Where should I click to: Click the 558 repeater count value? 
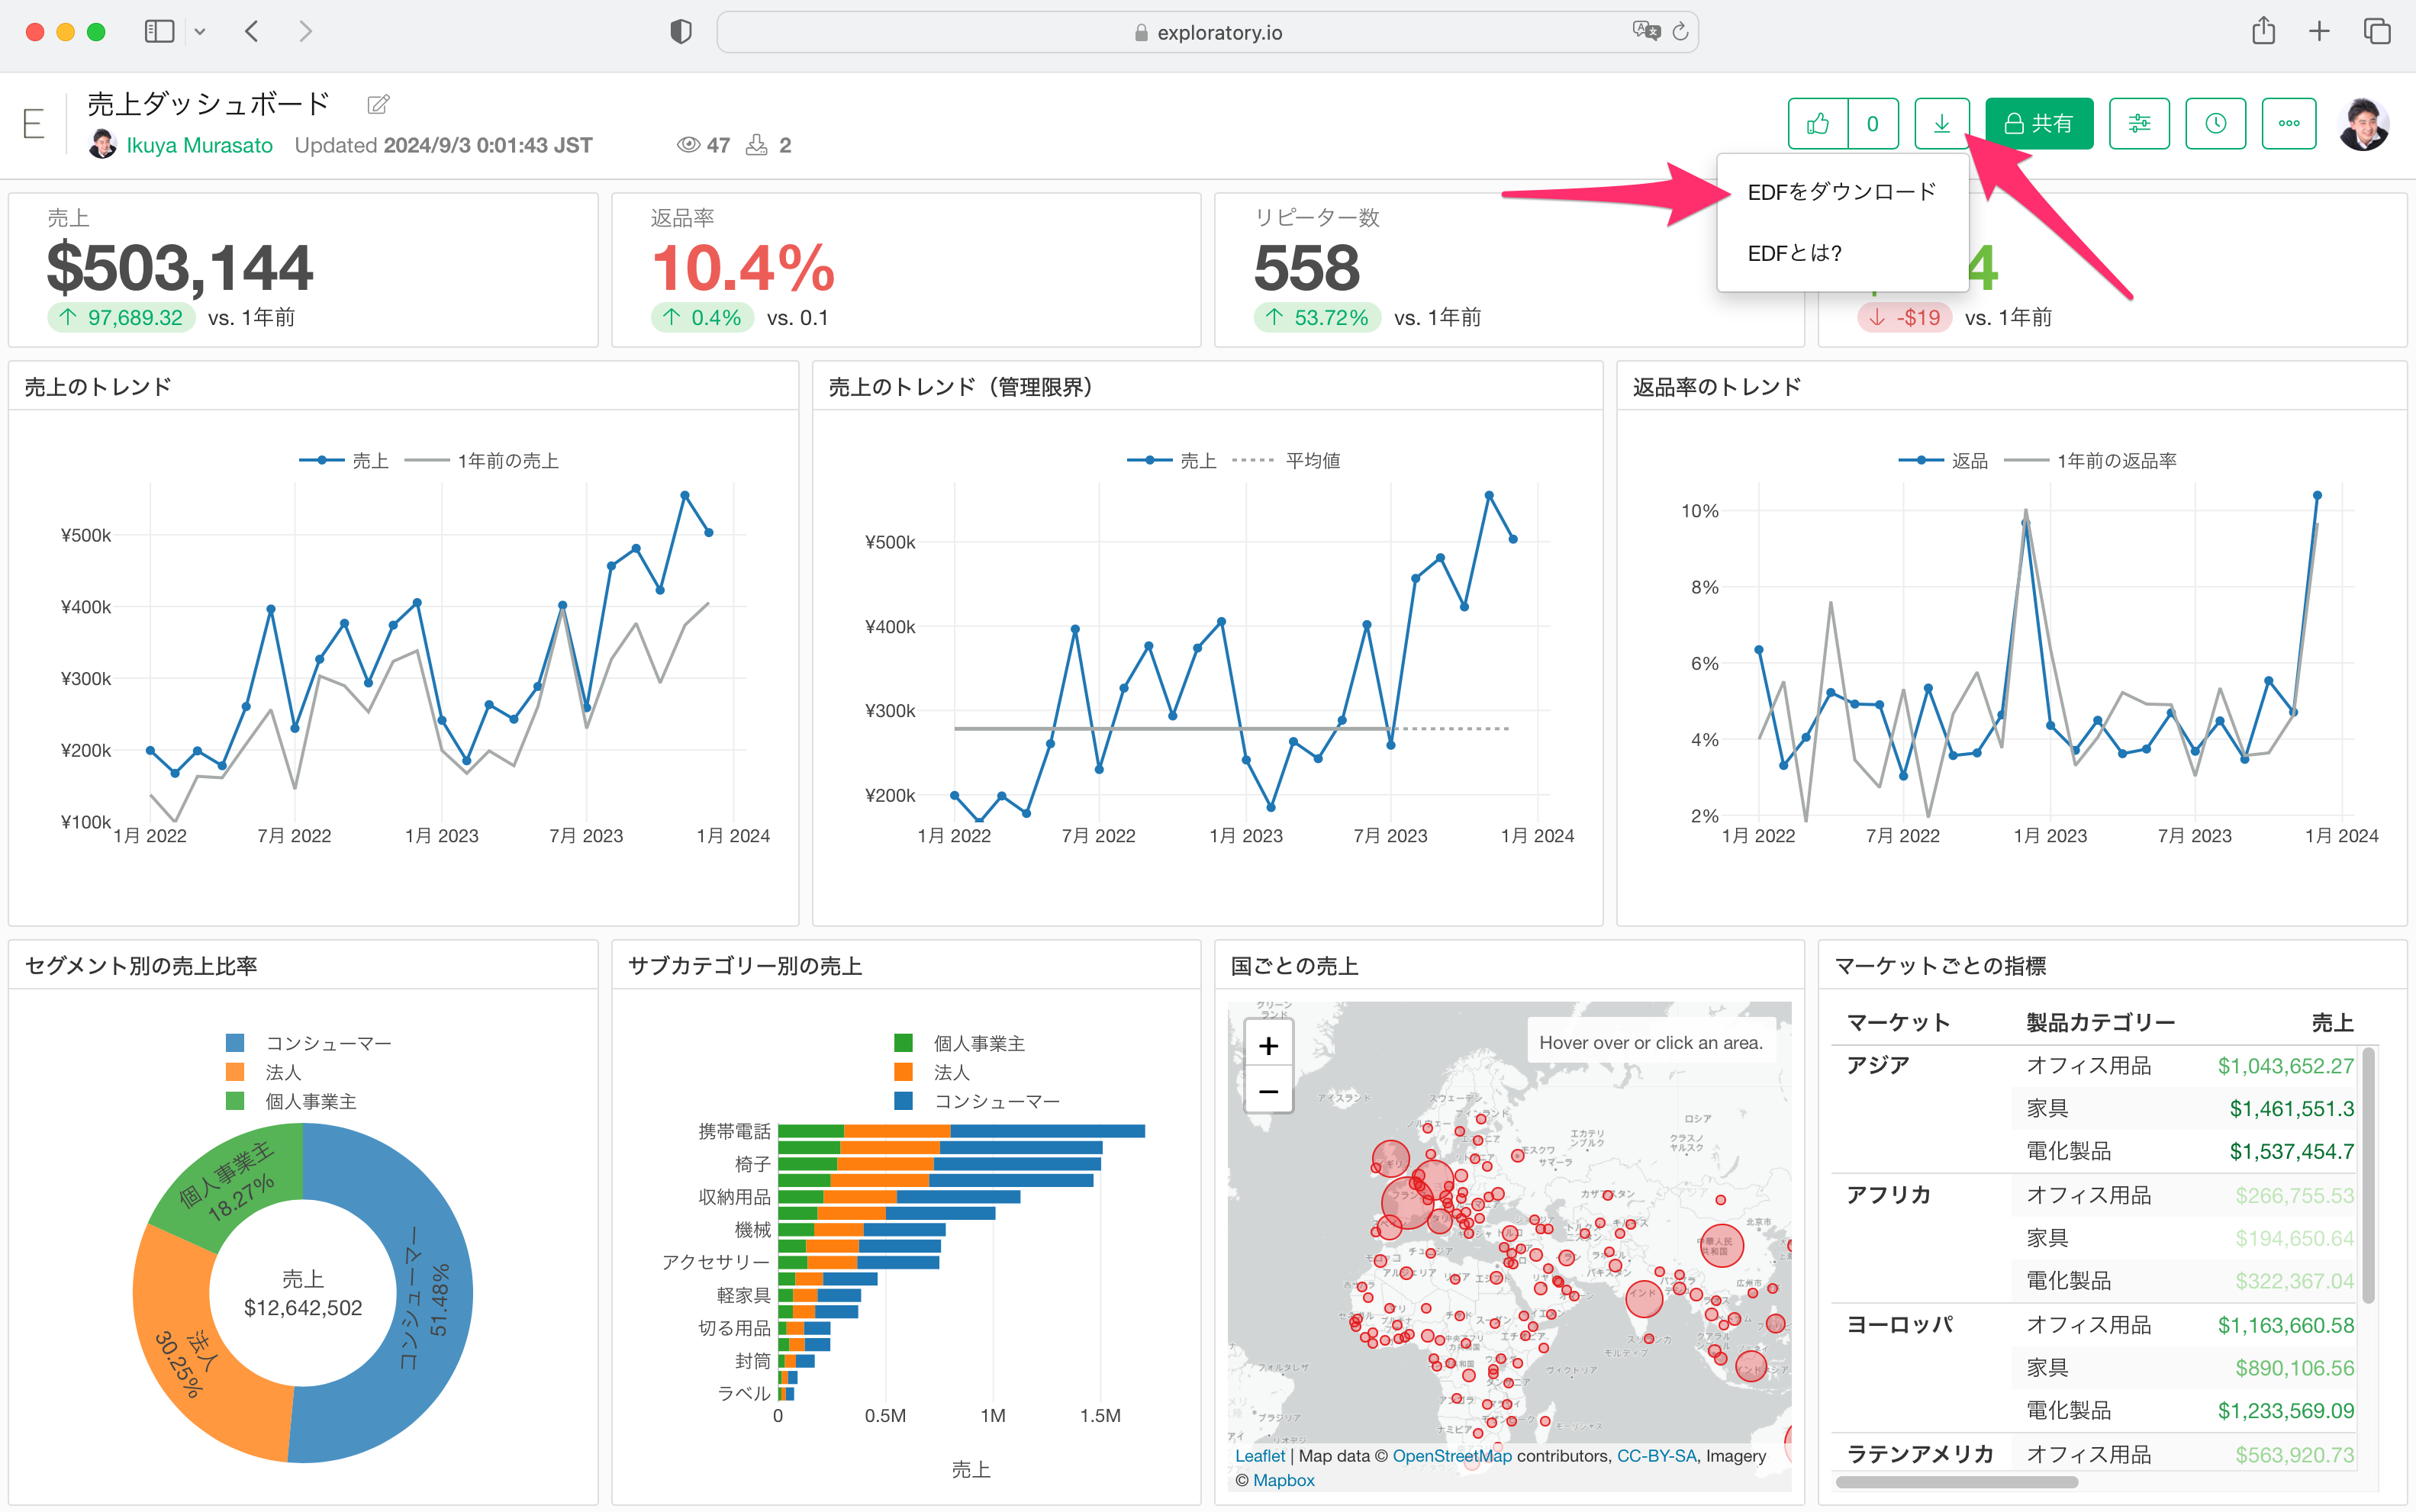(1306, 267)
